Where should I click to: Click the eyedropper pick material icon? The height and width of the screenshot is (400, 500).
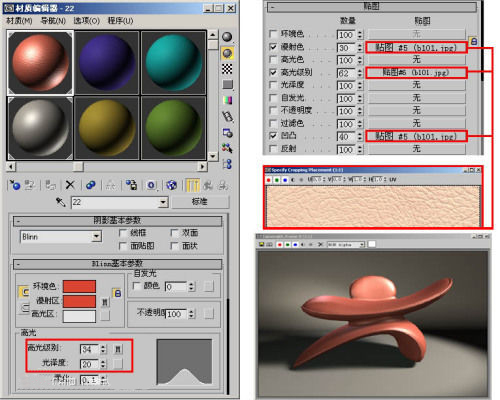[60, 202]
